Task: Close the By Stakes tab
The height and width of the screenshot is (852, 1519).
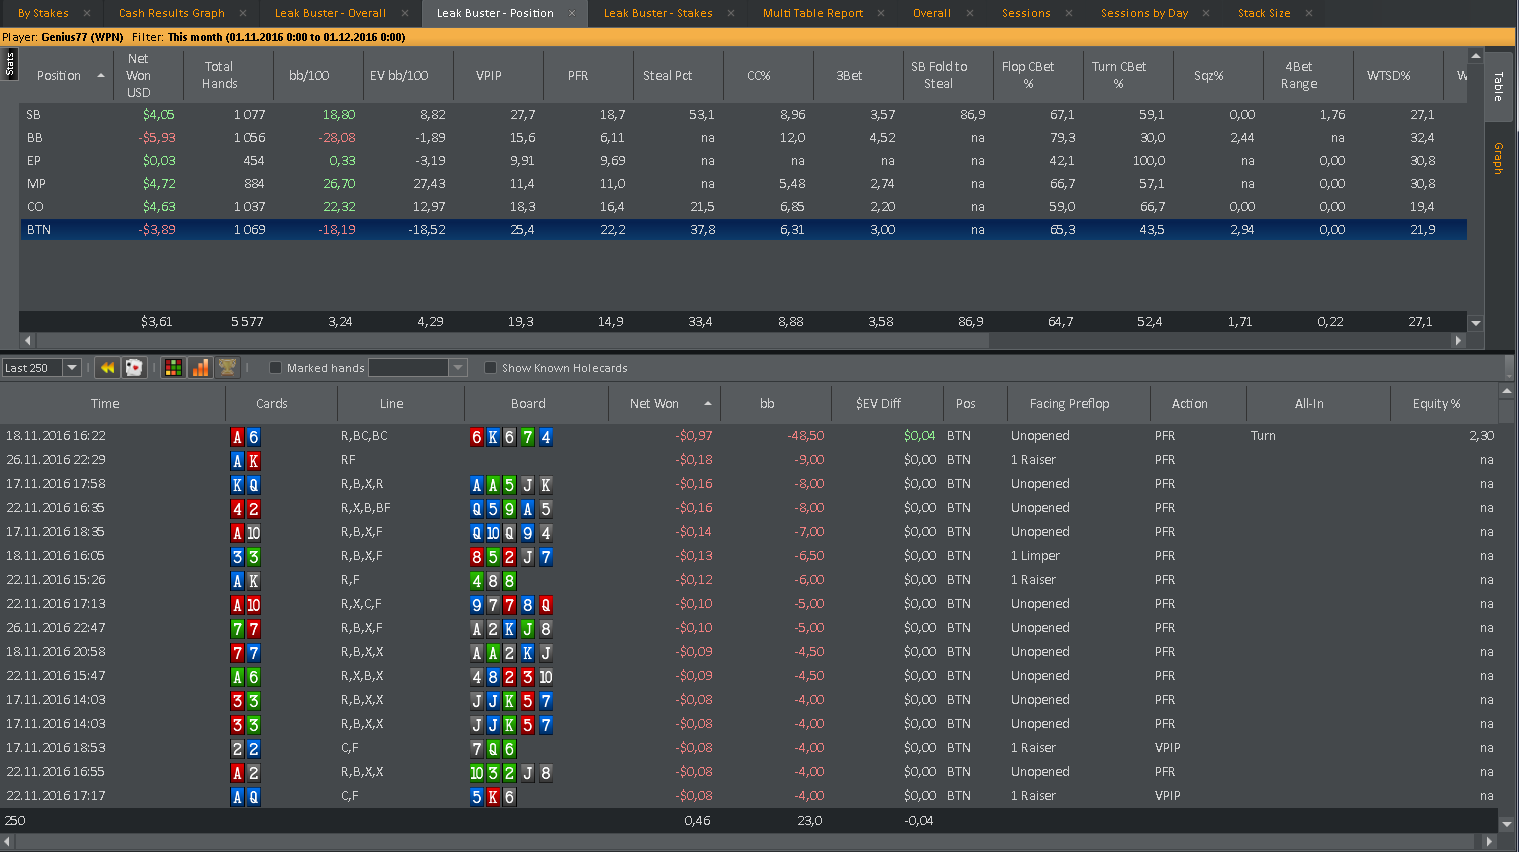Action: point(87,13)
